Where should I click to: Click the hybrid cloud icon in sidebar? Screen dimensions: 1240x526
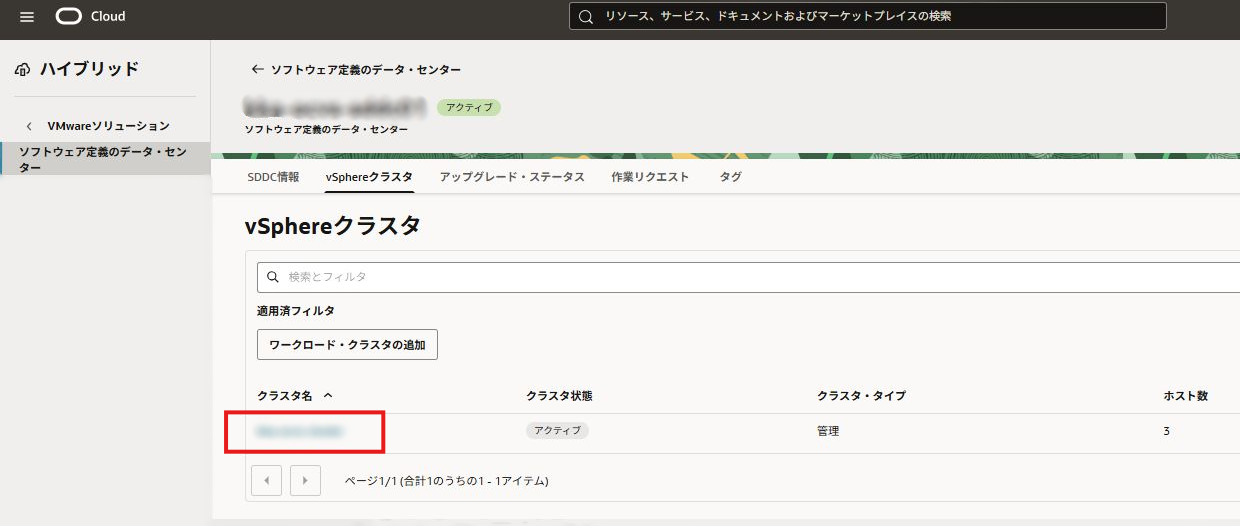point(23,69)
